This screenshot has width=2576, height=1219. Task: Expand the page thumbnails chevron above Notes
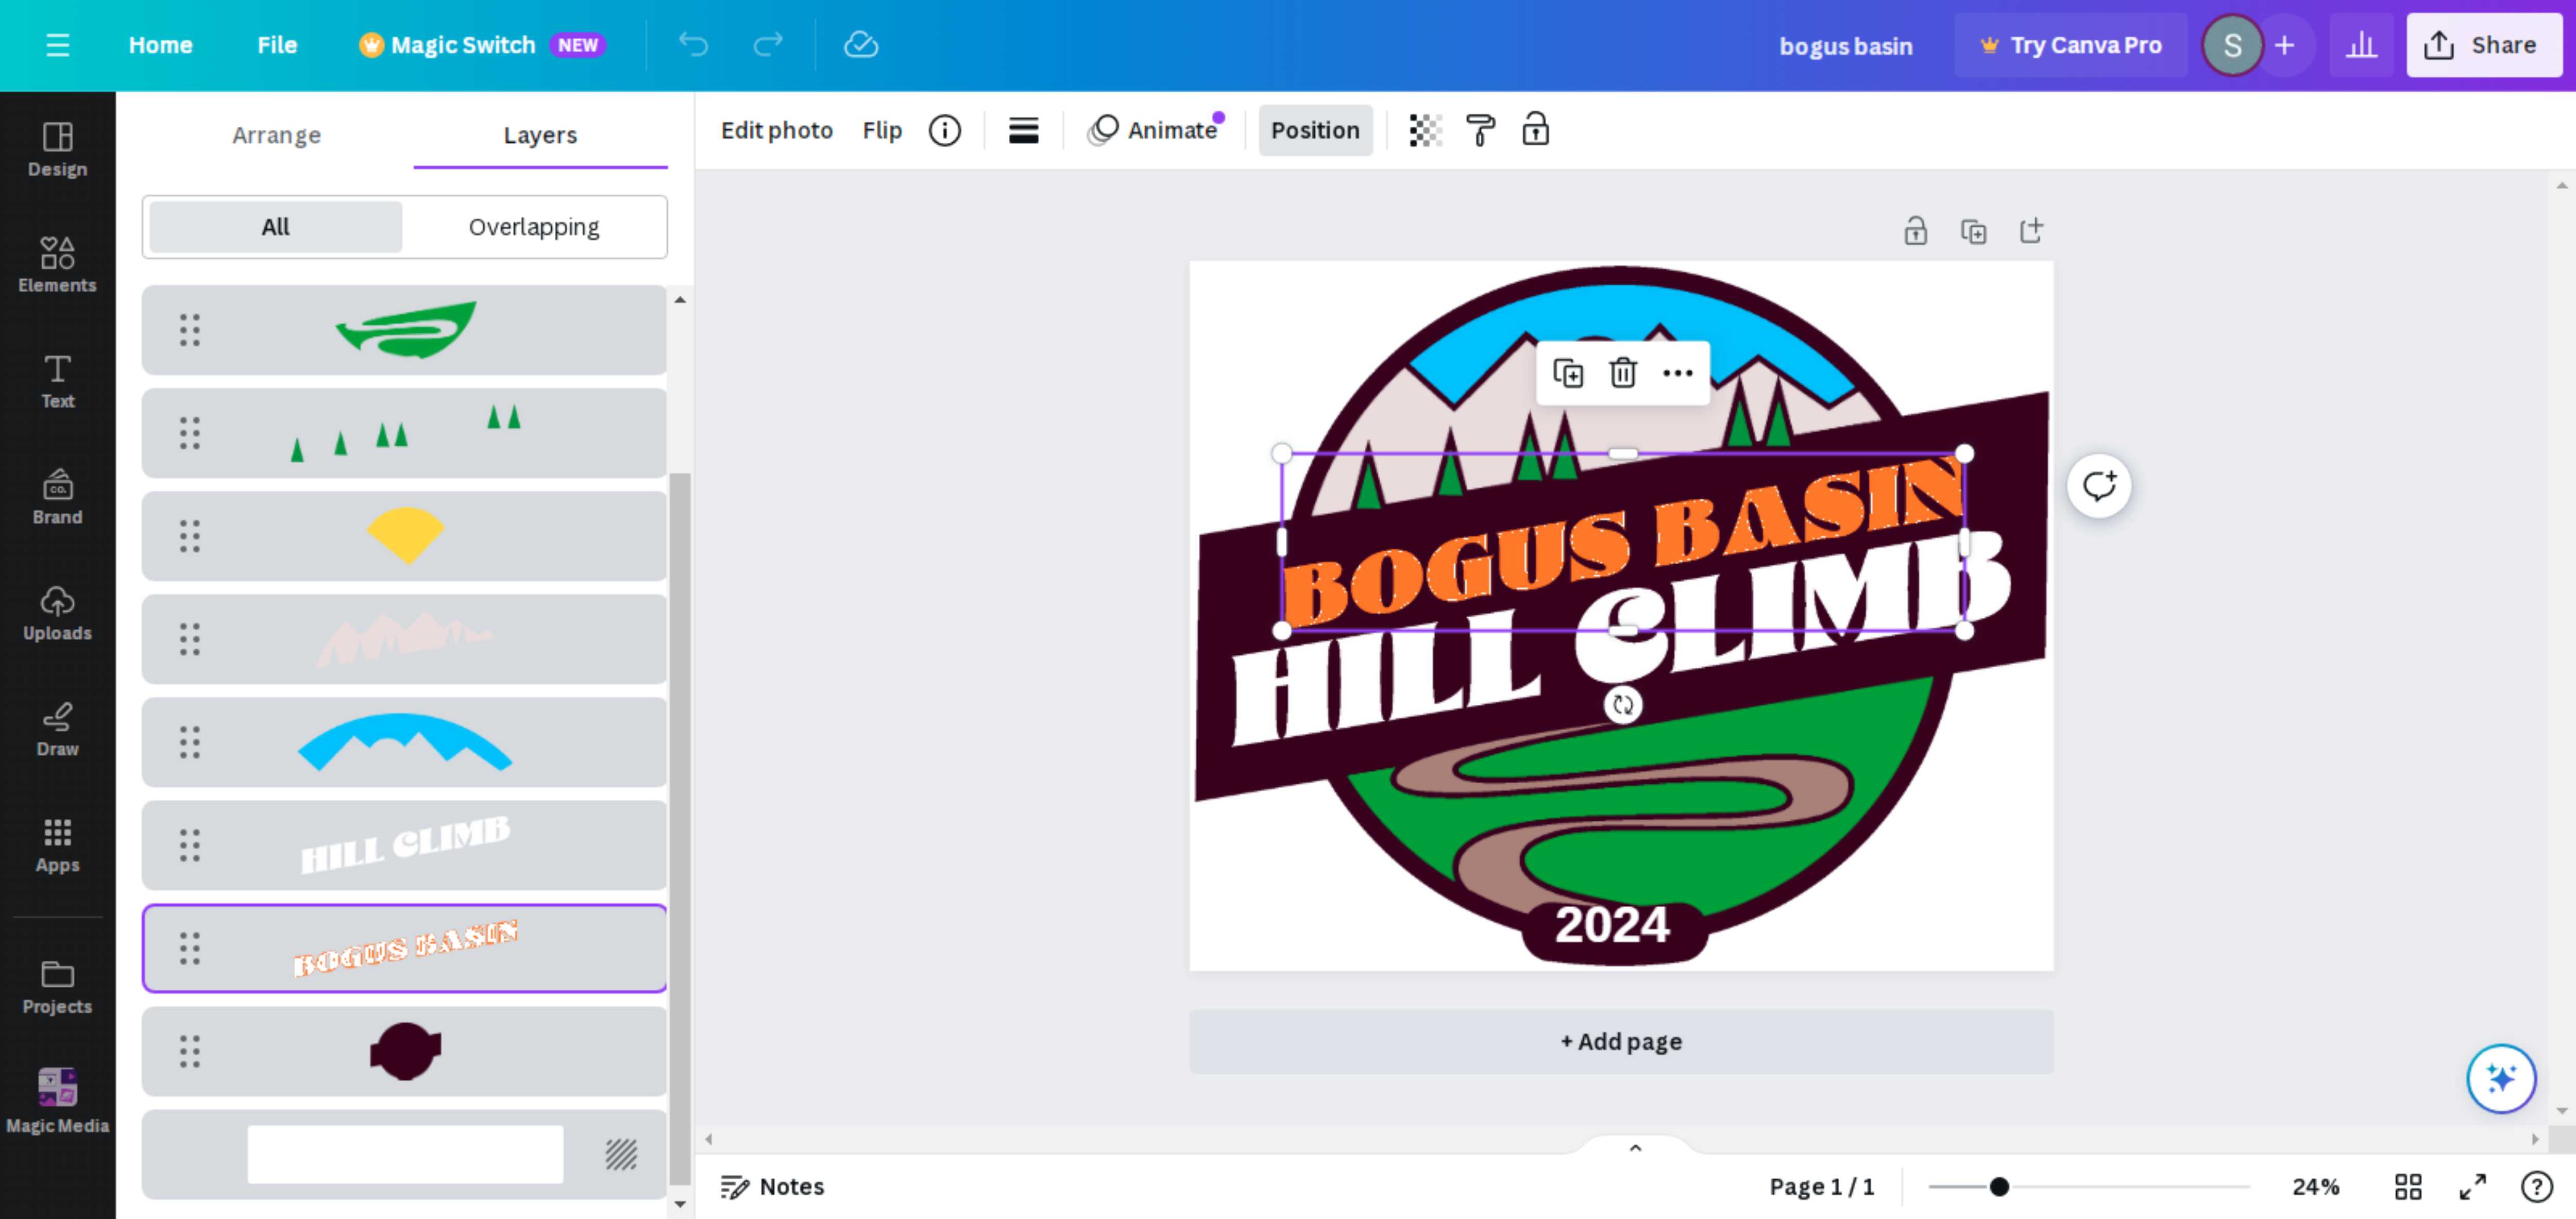point(1635,1148)
